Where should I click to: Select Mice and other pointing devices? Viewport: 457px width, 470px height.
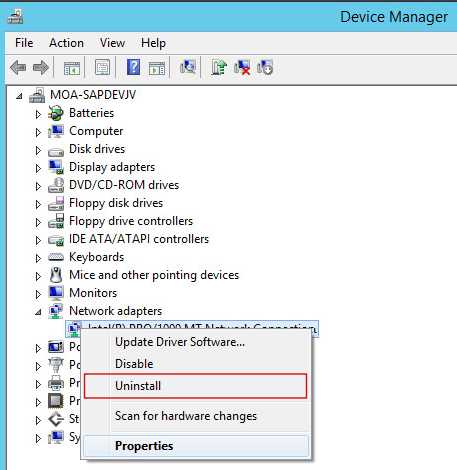pyautogui.click(x=154, y=275)
